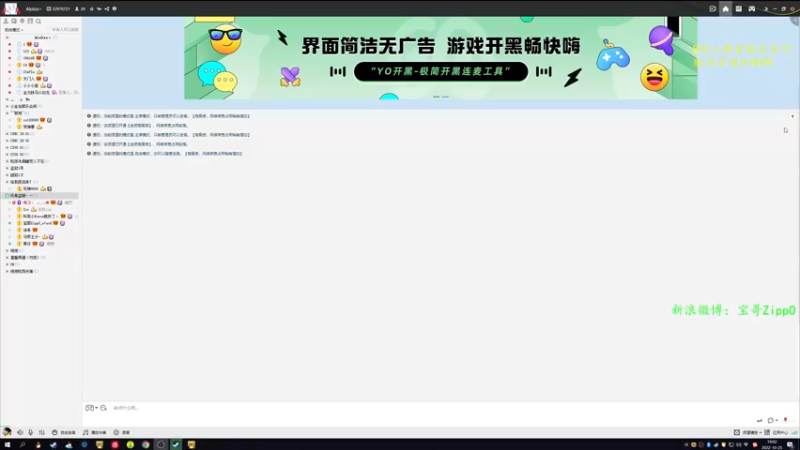Click the 自由发言 free-speech button

(64, 432)
